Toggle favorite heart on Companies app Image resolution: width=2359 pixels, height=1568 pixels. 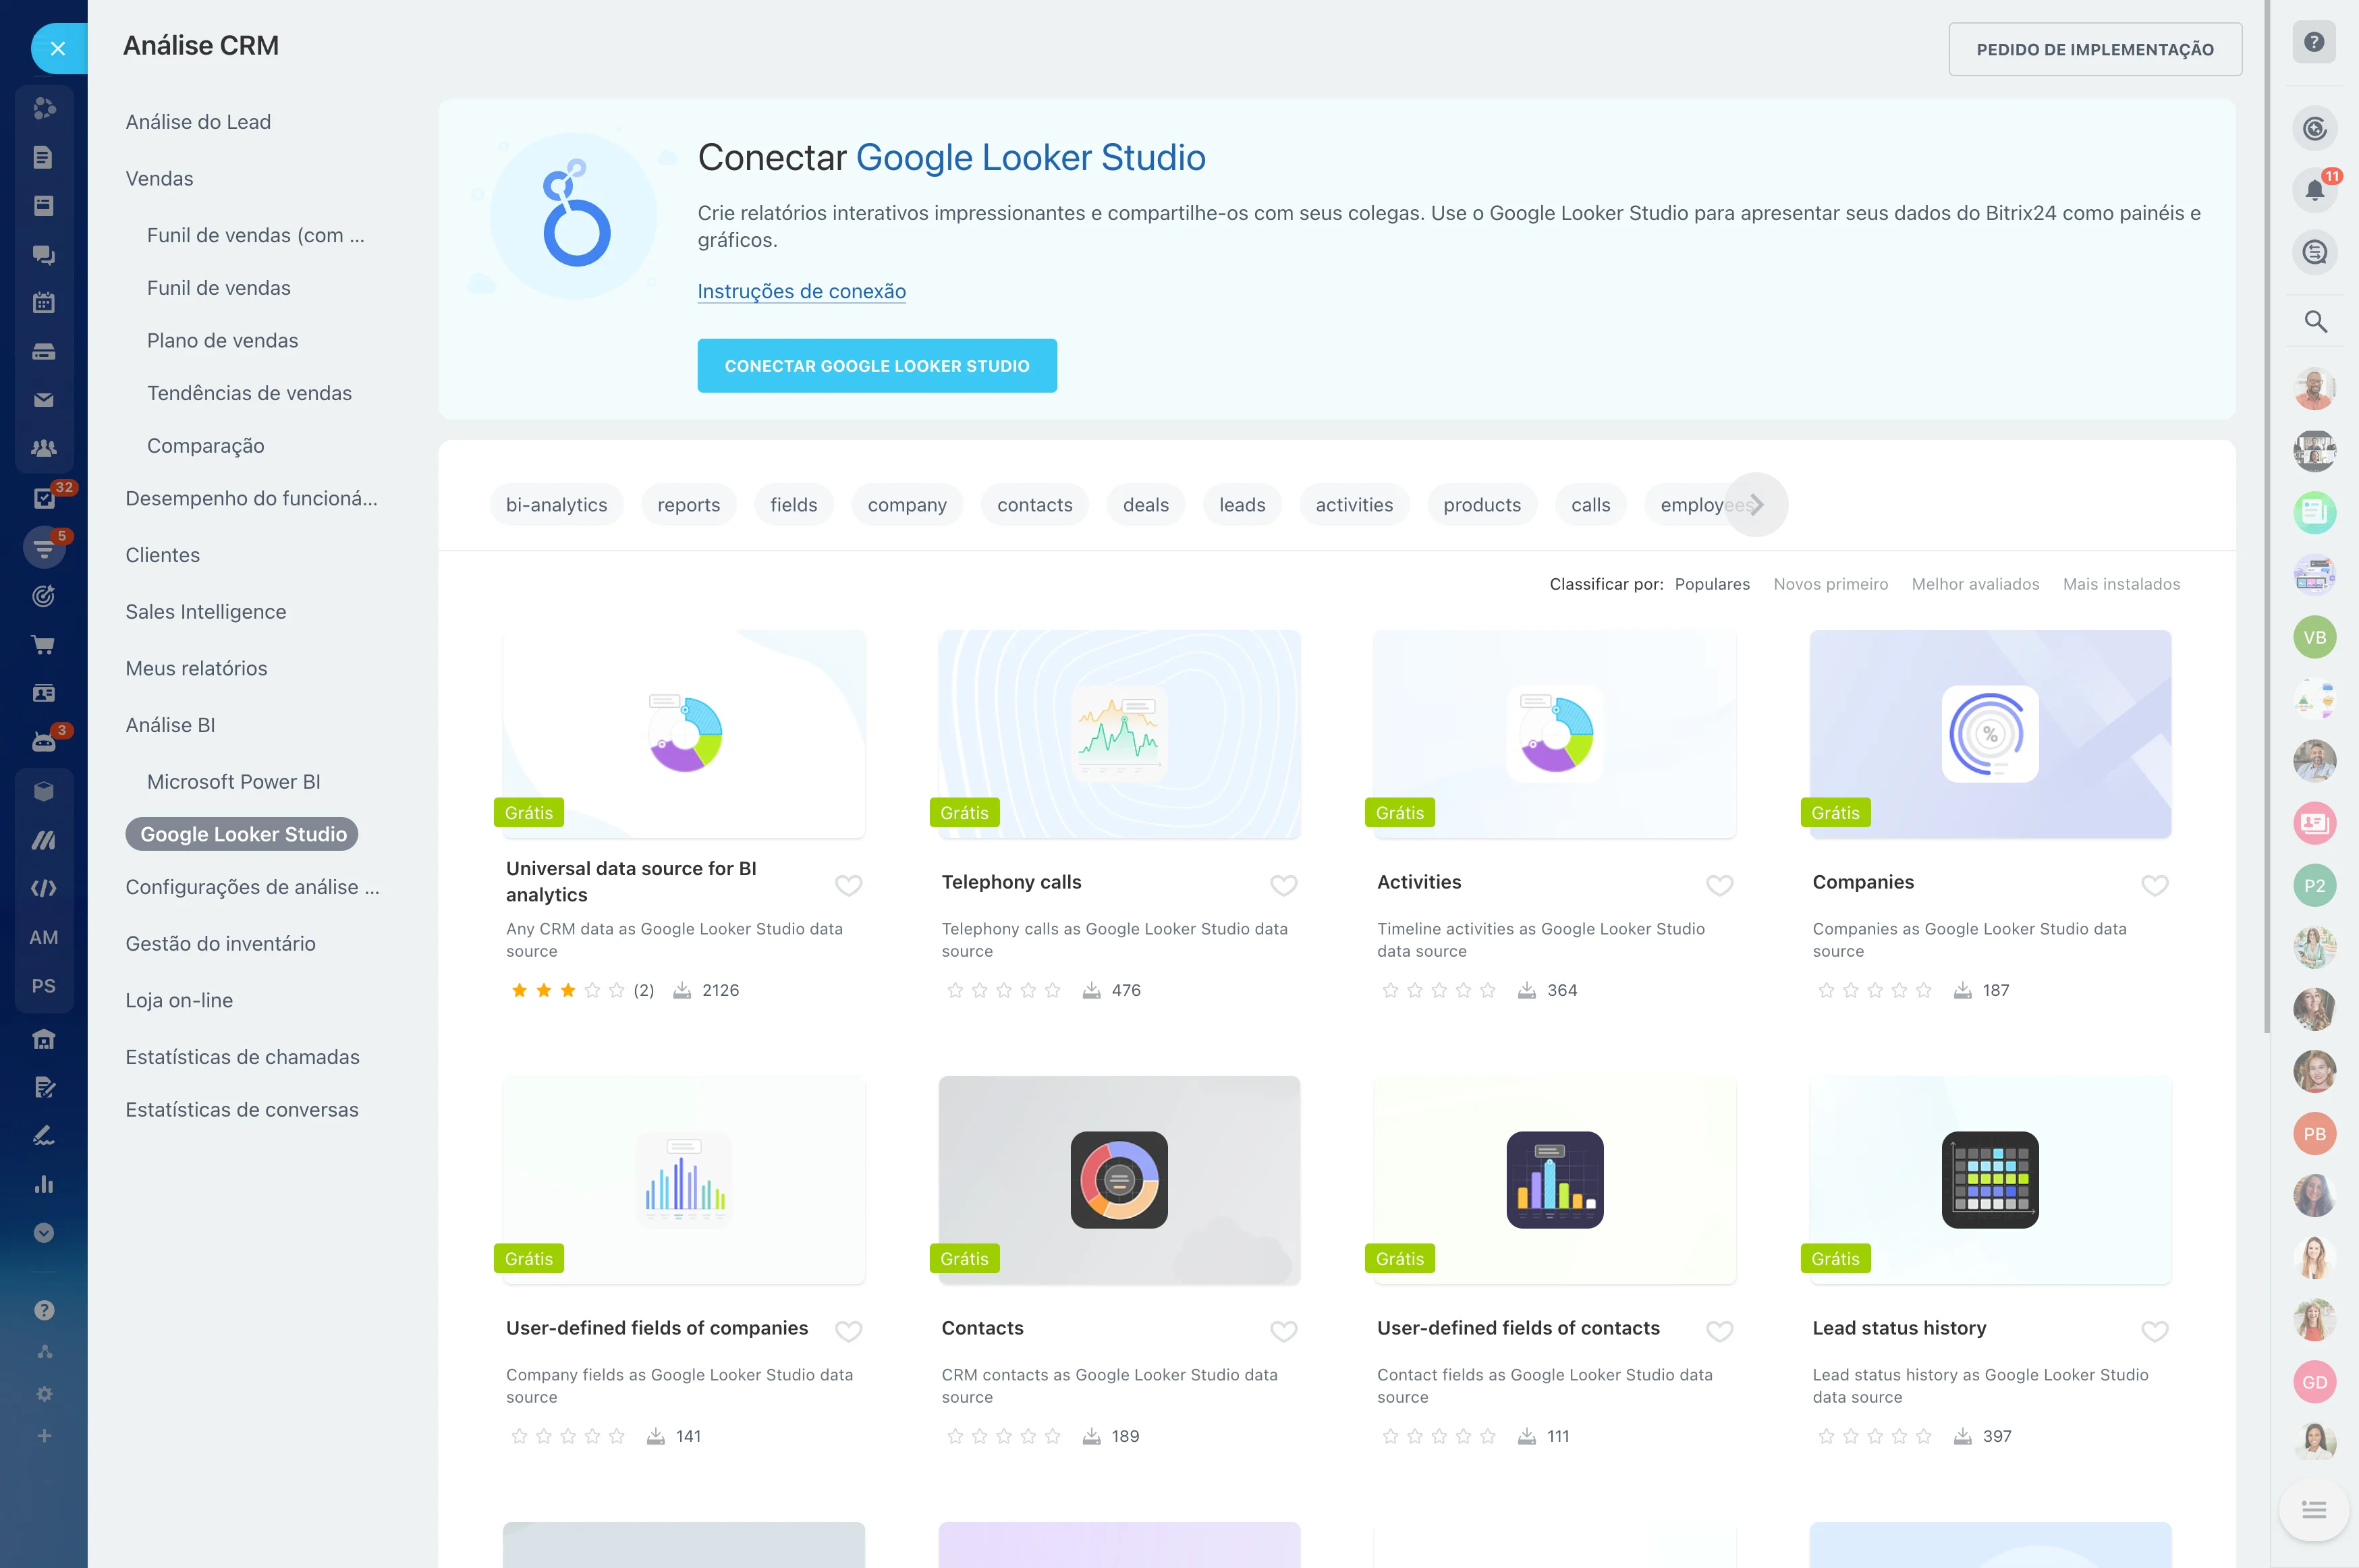point(2154,885)
